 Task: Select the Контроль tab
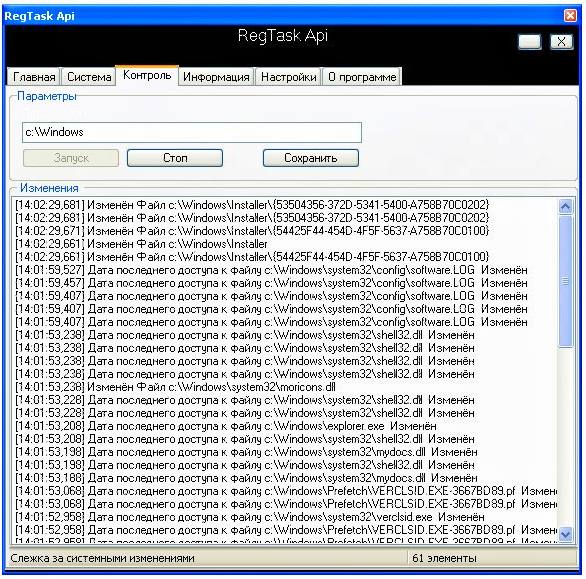[147, 76]
